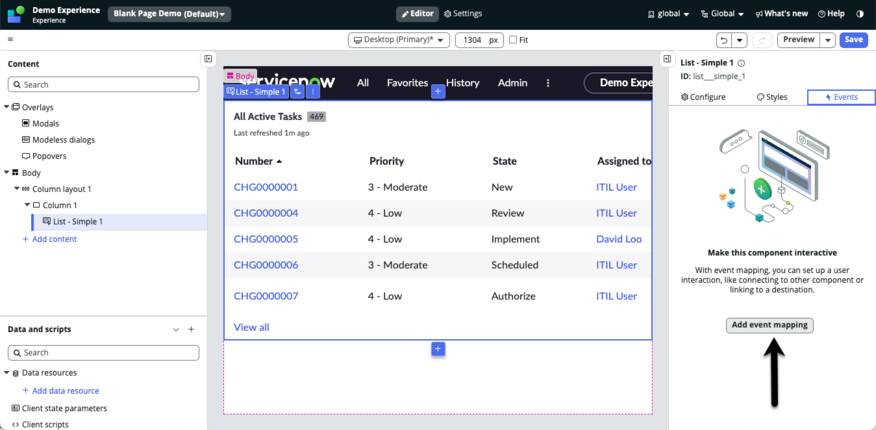
Task: Collapse the Data and scripts section chevron
Action: point(176,329)
